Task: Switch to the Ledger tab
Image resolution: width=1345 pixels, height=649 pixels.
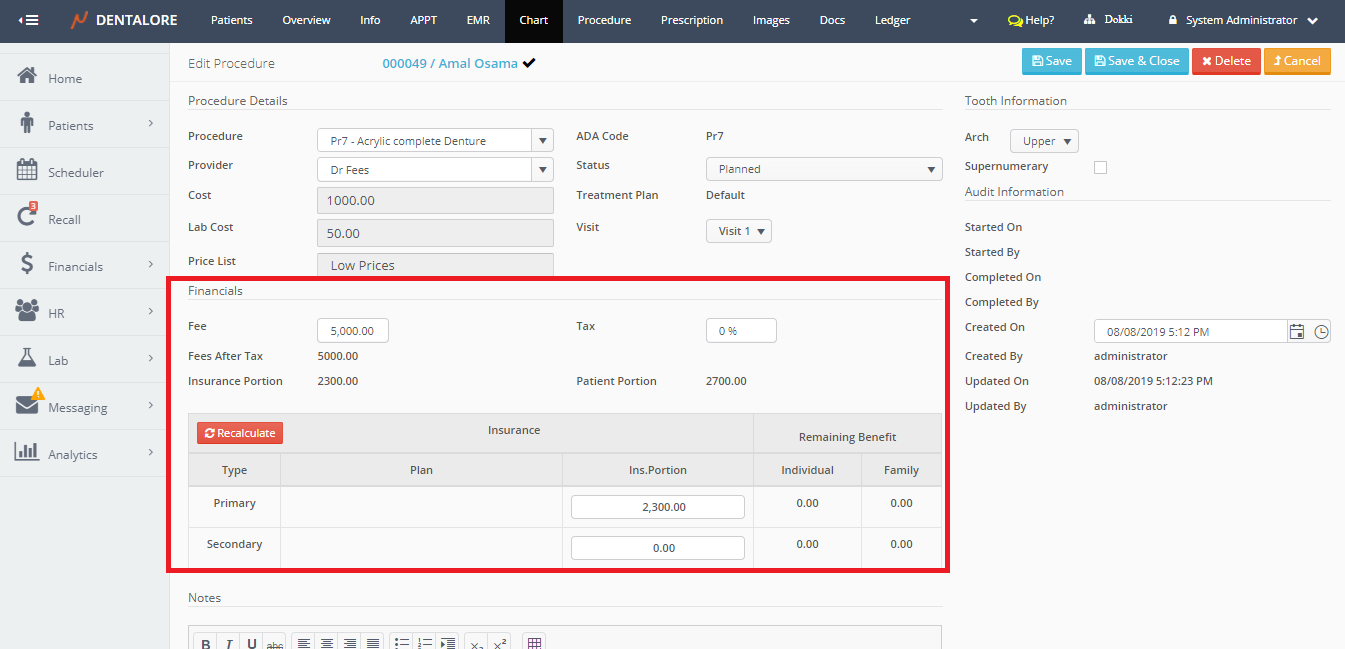Action: pos(892,20)
